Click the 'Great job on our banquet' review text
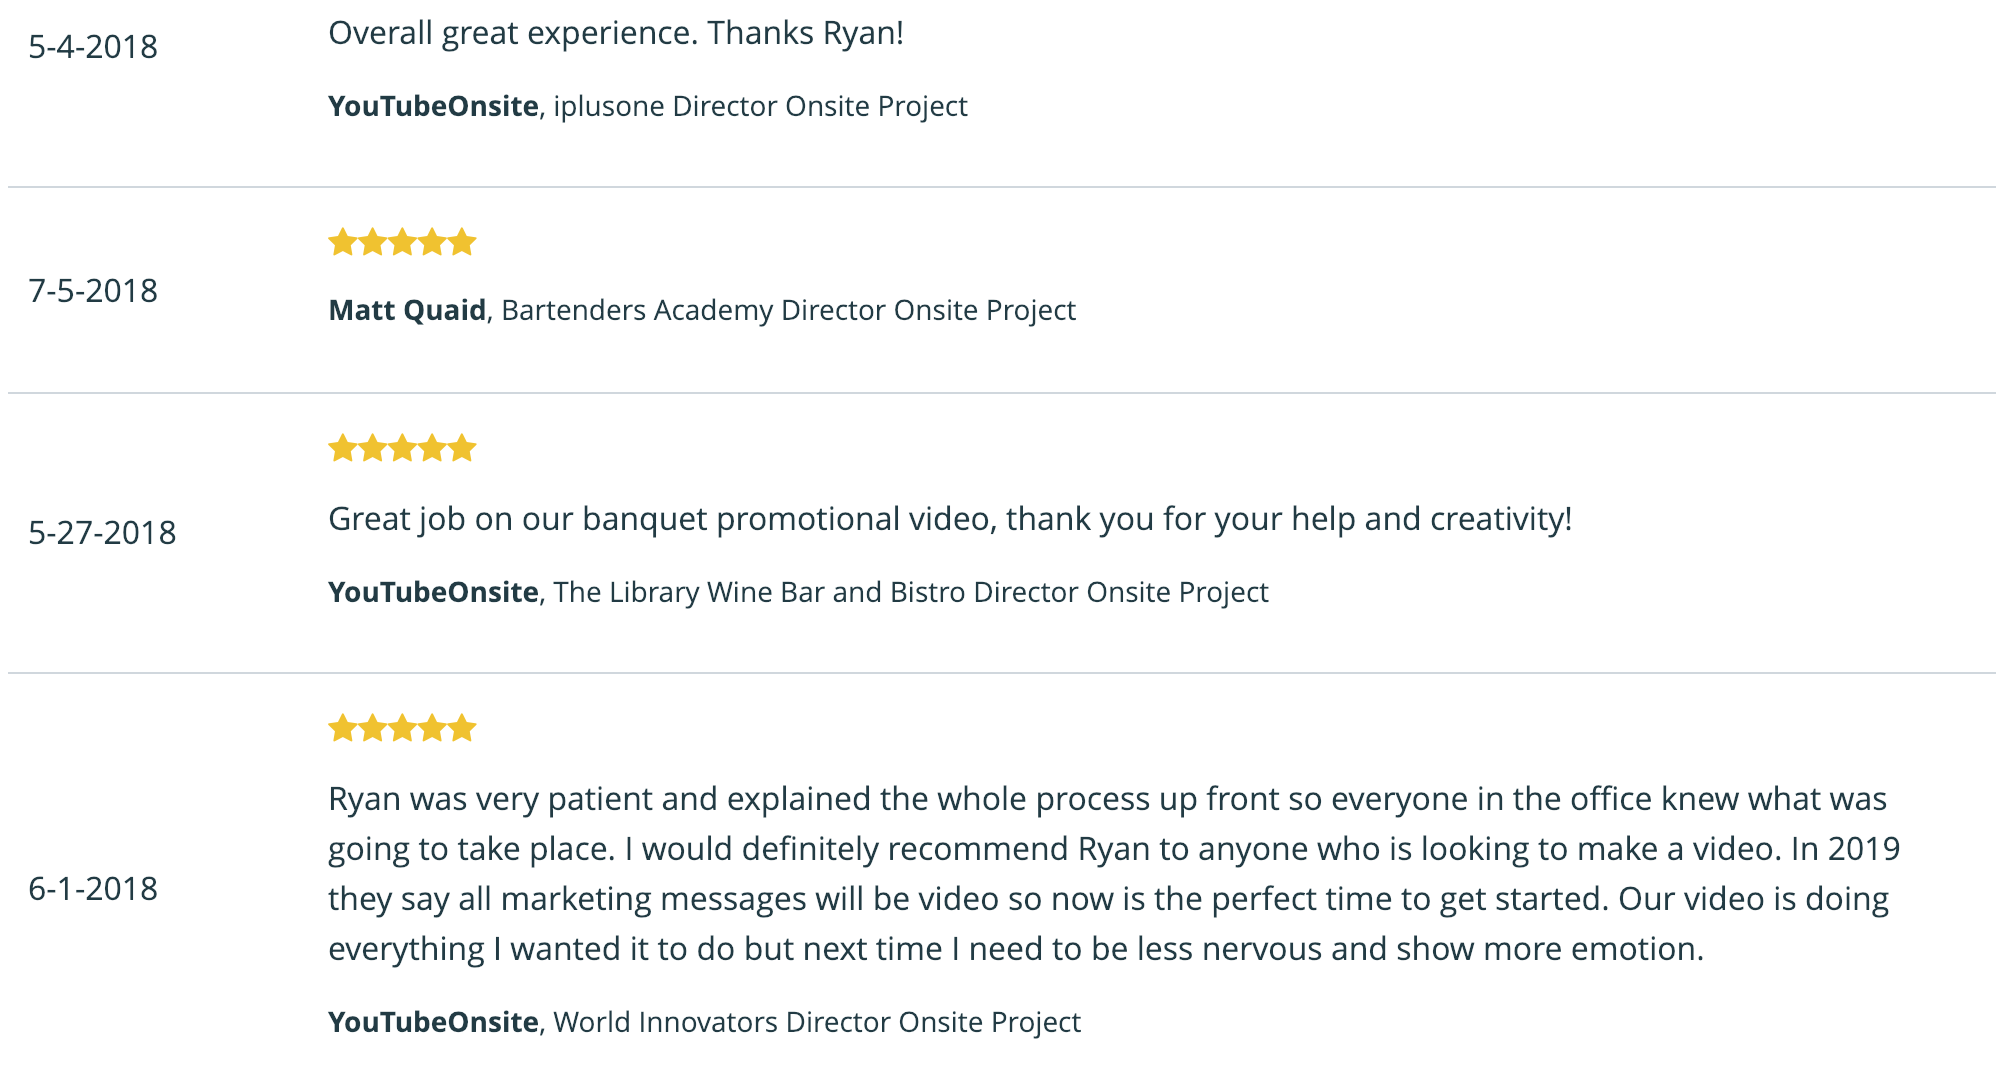Viewport: 1996px width, 1074px height. click(x=950, y=519)
